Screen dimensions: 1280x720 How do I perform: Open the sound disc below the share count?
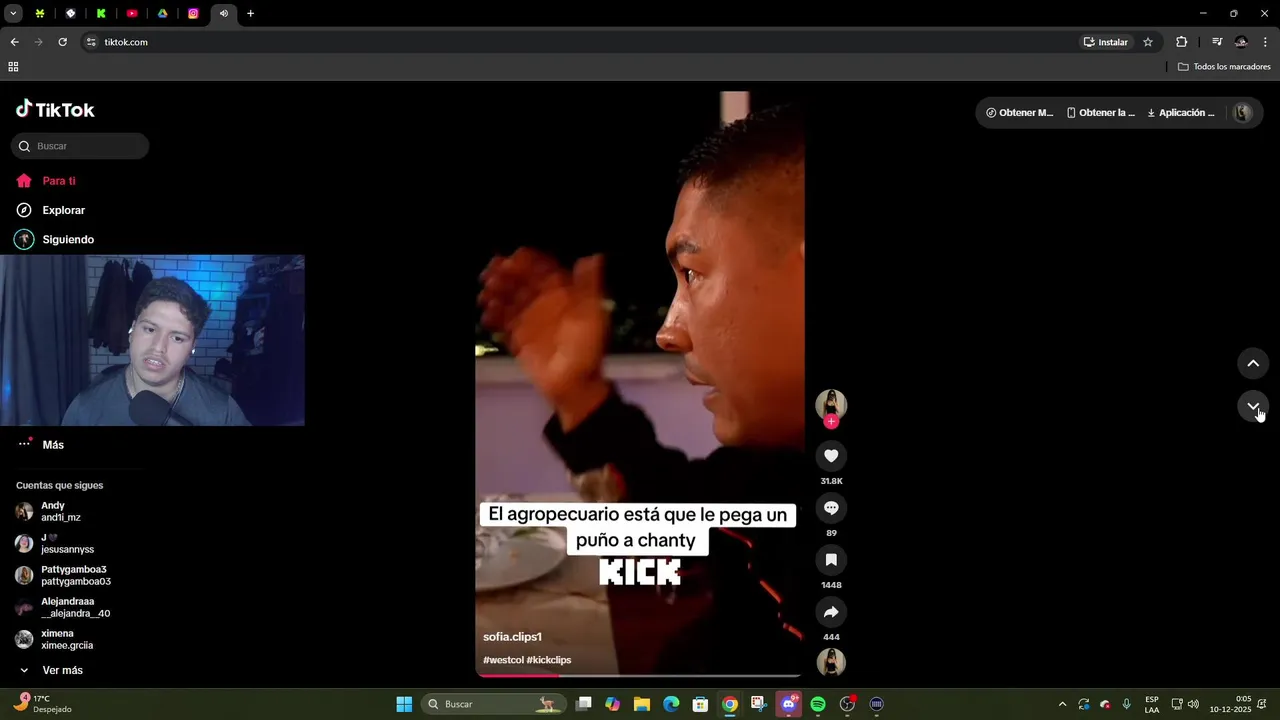point(831,662)
